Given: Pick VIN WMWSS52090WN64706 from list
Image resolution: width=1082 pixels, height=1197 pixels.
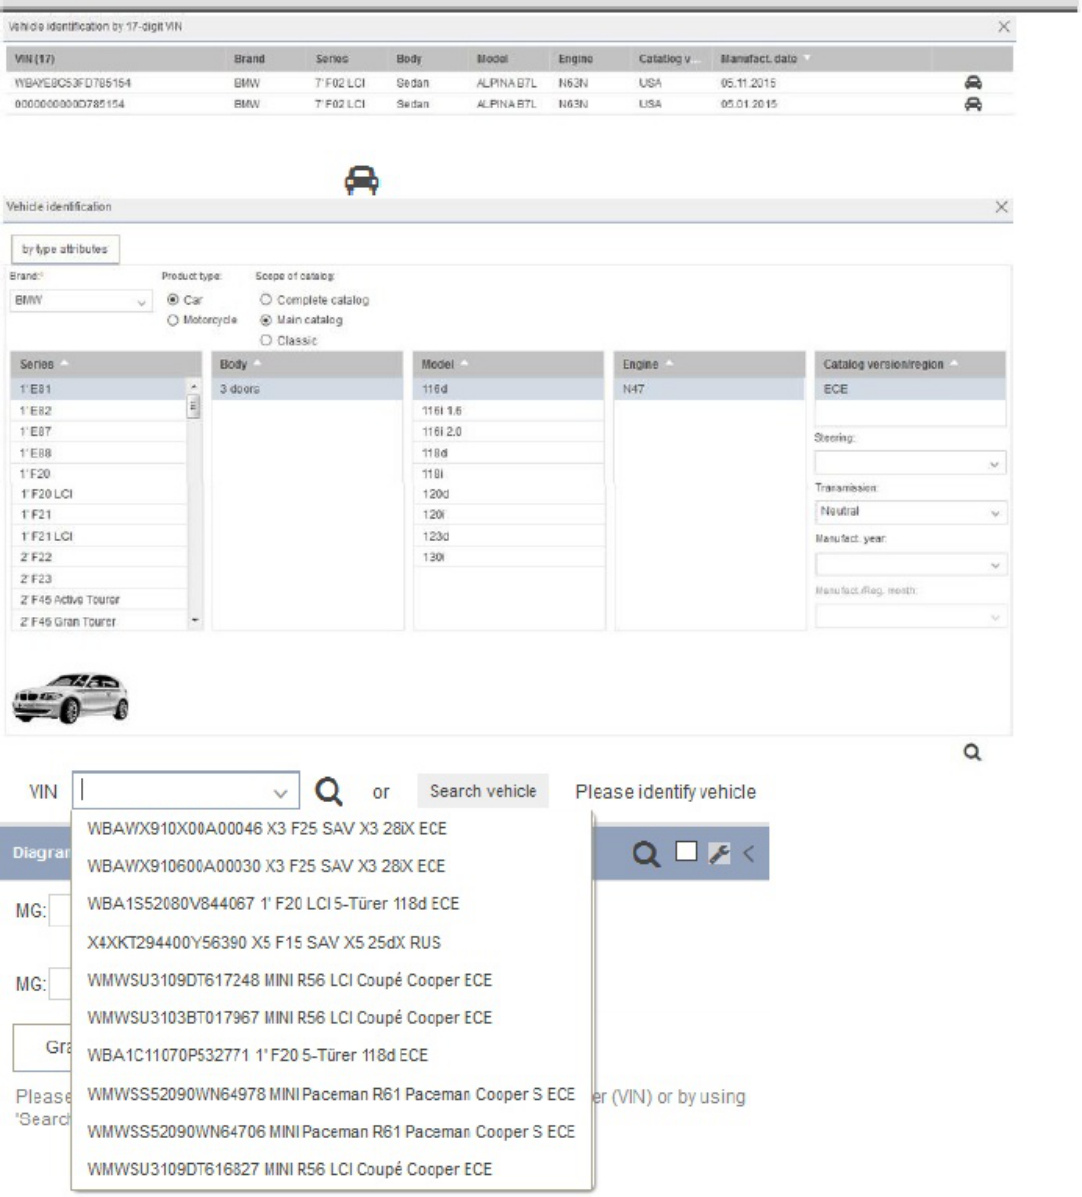Looking at the screenshot, I should (331, 1131).
